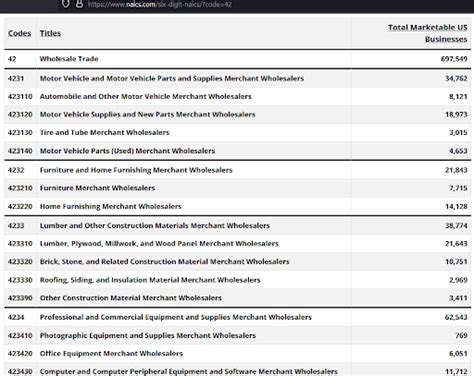This screenshot has width=474, height=376.
Task: Open code 423130 link
Action: tap(20, 133)
